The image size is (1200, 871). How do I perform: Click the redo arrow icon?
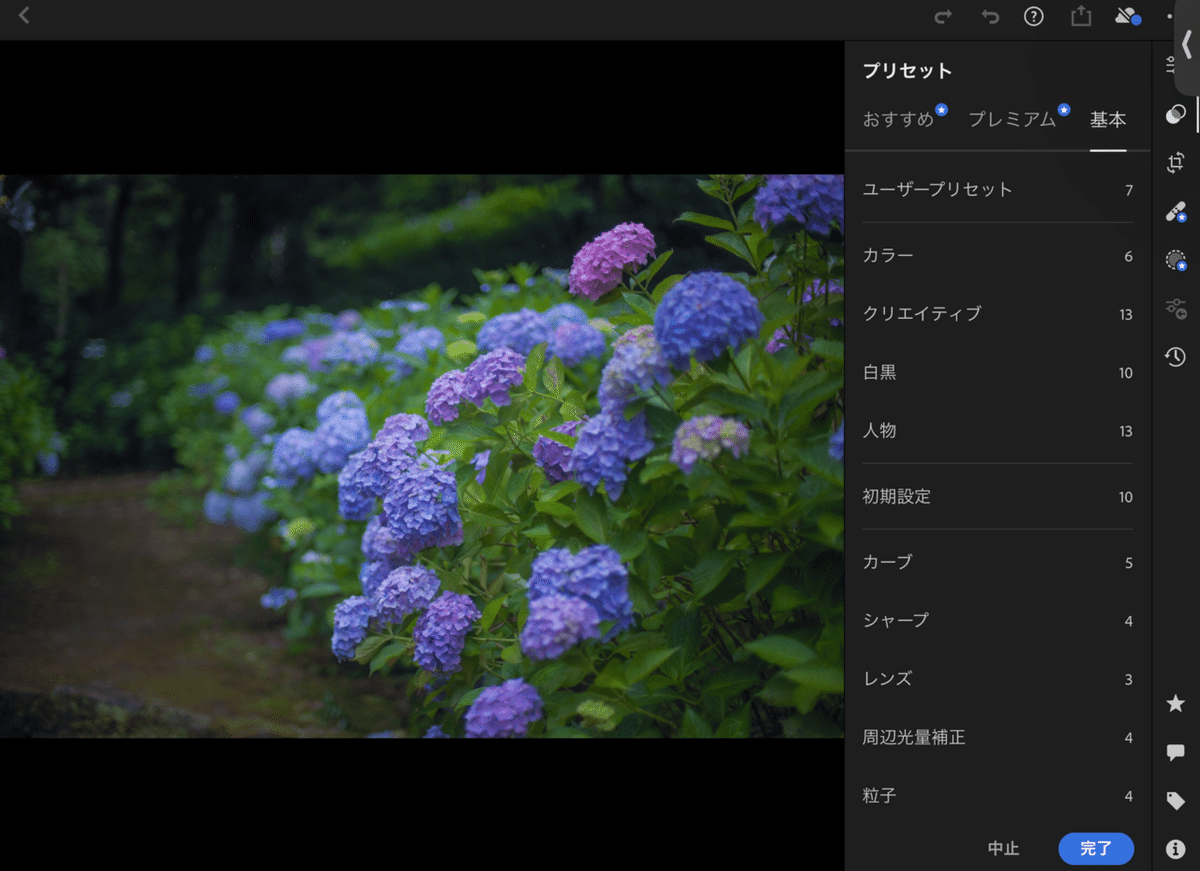tap(943, 17)
